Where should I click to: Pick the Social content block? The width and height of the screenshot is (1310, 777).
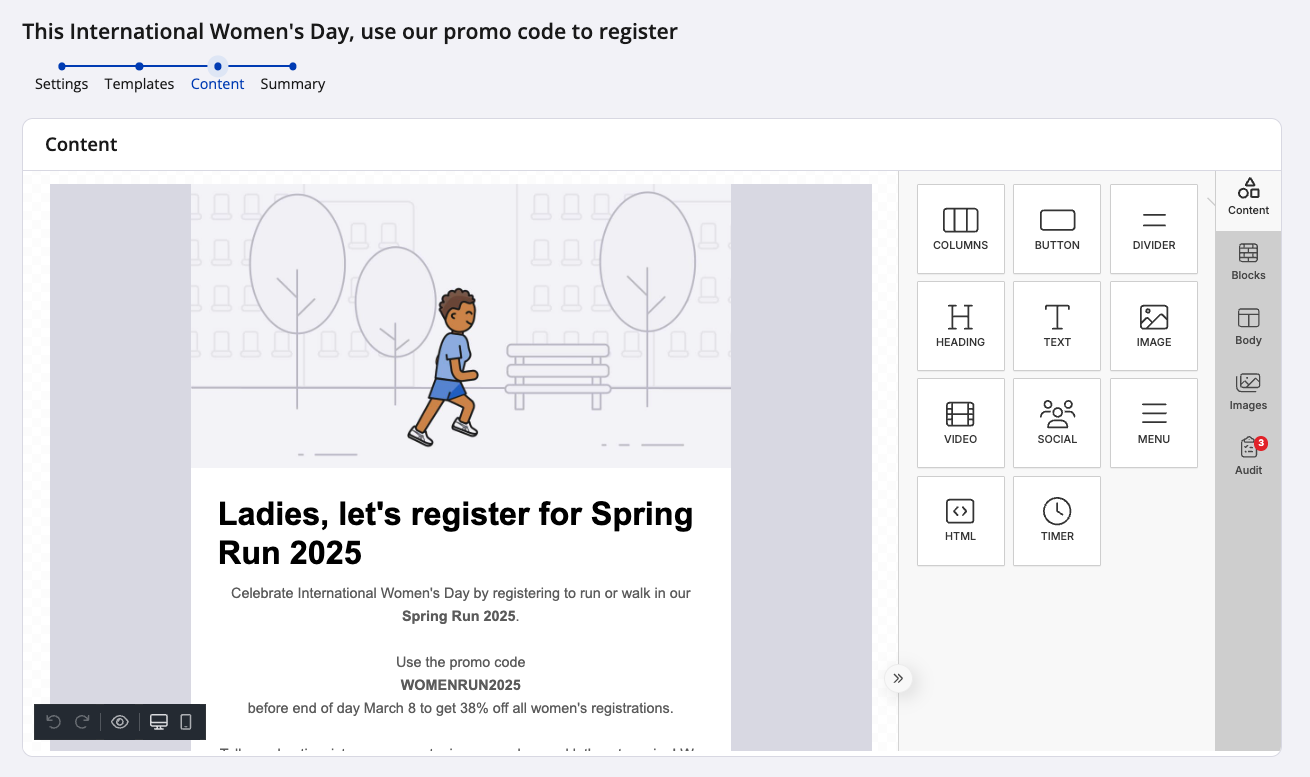[x=1057, y=423]
